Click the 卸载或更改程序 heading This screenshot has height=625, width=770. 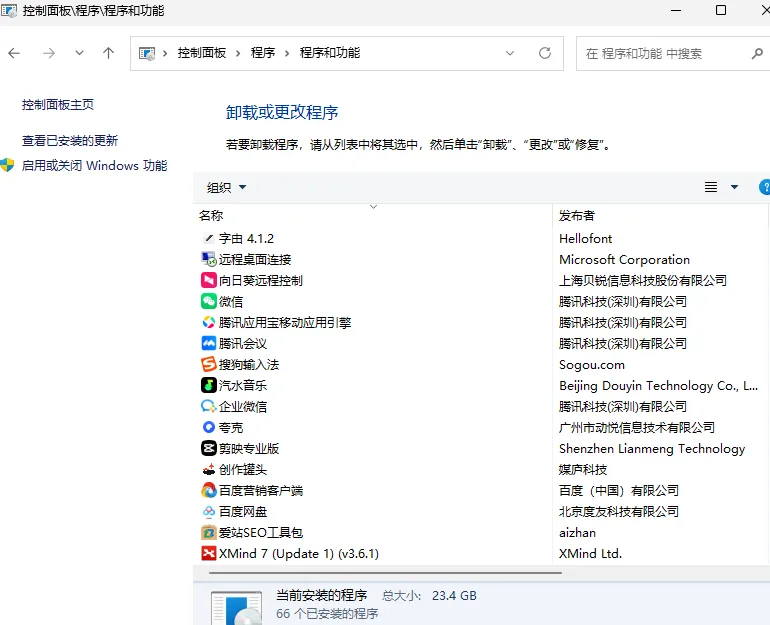click(282, 112)
